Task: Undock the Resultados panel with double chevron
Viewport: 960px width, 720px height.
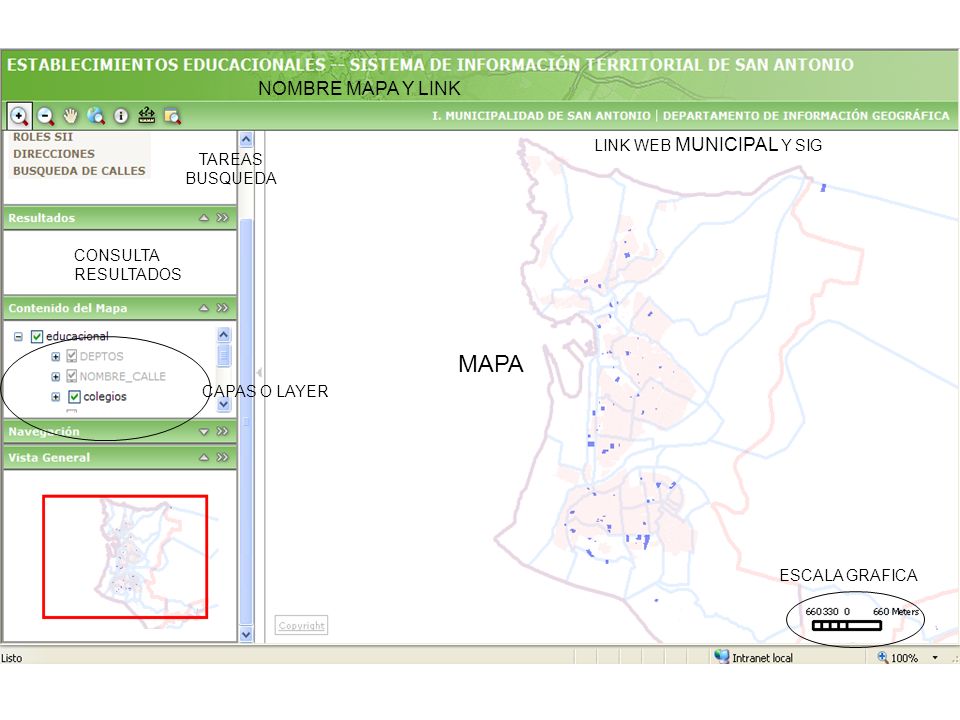Action: (222, 218)
